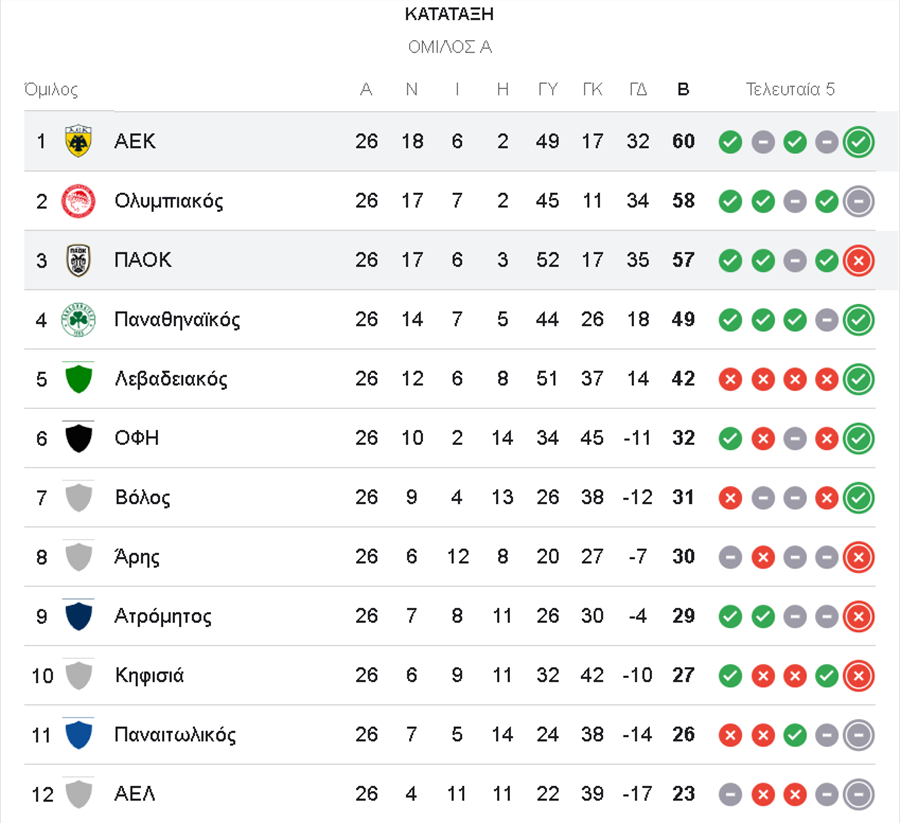Image resolution: width=900 pixels, height=823 pixels.
Task: Click the Ολυμπιακός team crest icon
Action: pos(78,201)
